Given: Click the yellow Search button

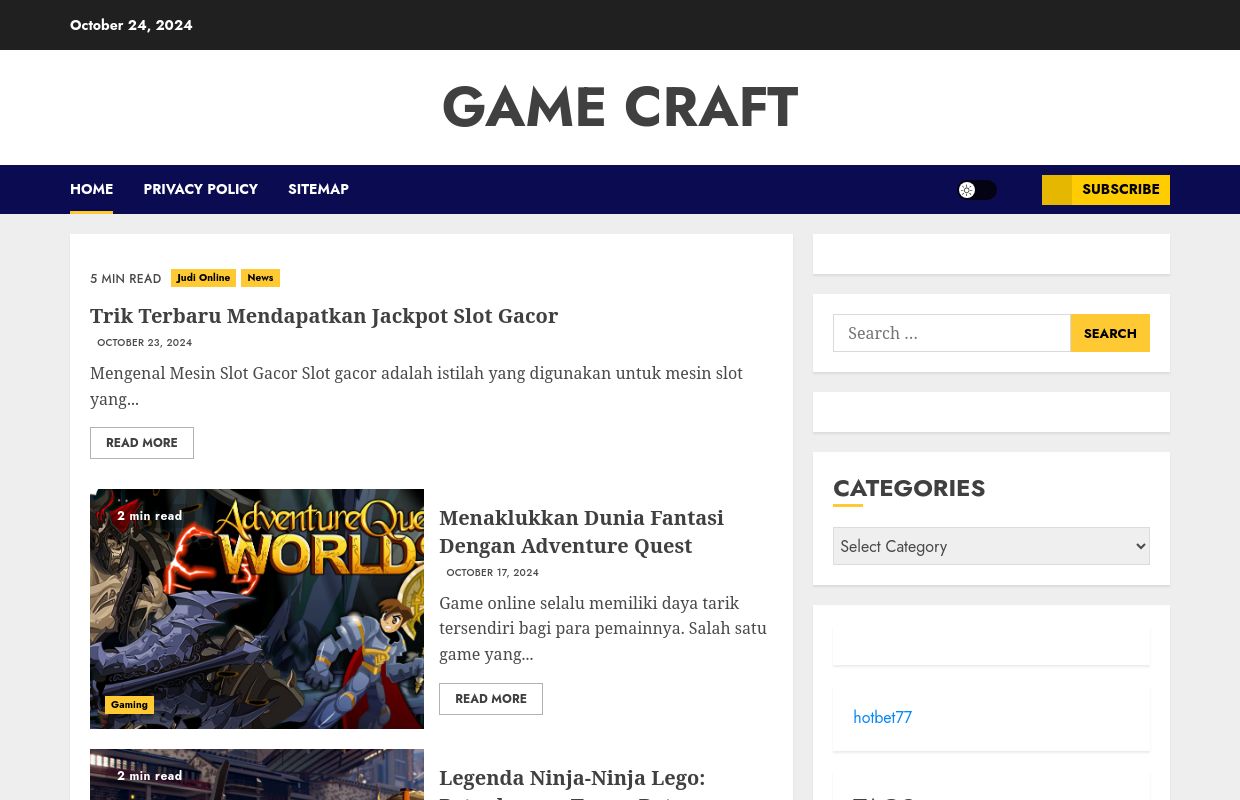Looking at the screenshot, I should pos(1110,333).
